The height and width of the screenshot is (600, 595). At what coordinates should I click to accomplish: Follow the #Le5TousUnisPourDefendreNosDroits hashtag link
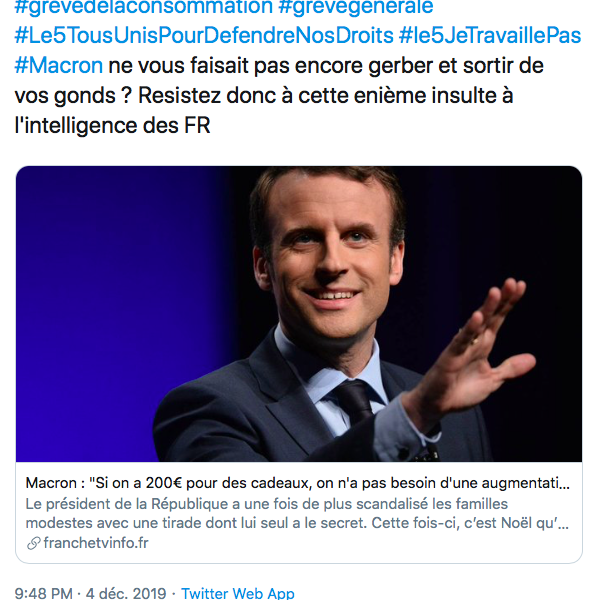coord(204,36)
